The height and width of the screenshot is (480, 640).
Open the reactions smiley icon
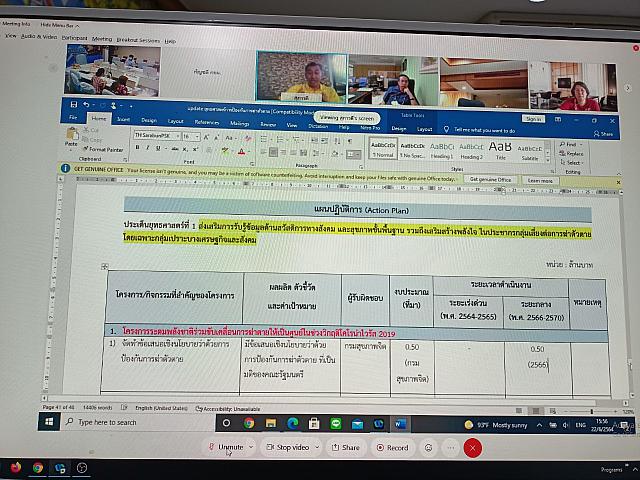tap(426, 447)
